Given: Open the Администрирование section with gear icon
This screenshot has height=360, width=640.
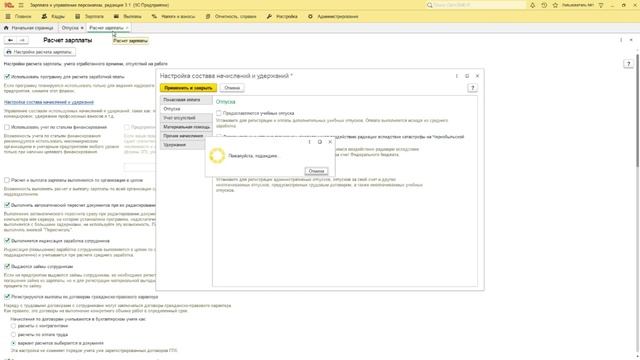Looking at the screenshot, I should point(333,16).
